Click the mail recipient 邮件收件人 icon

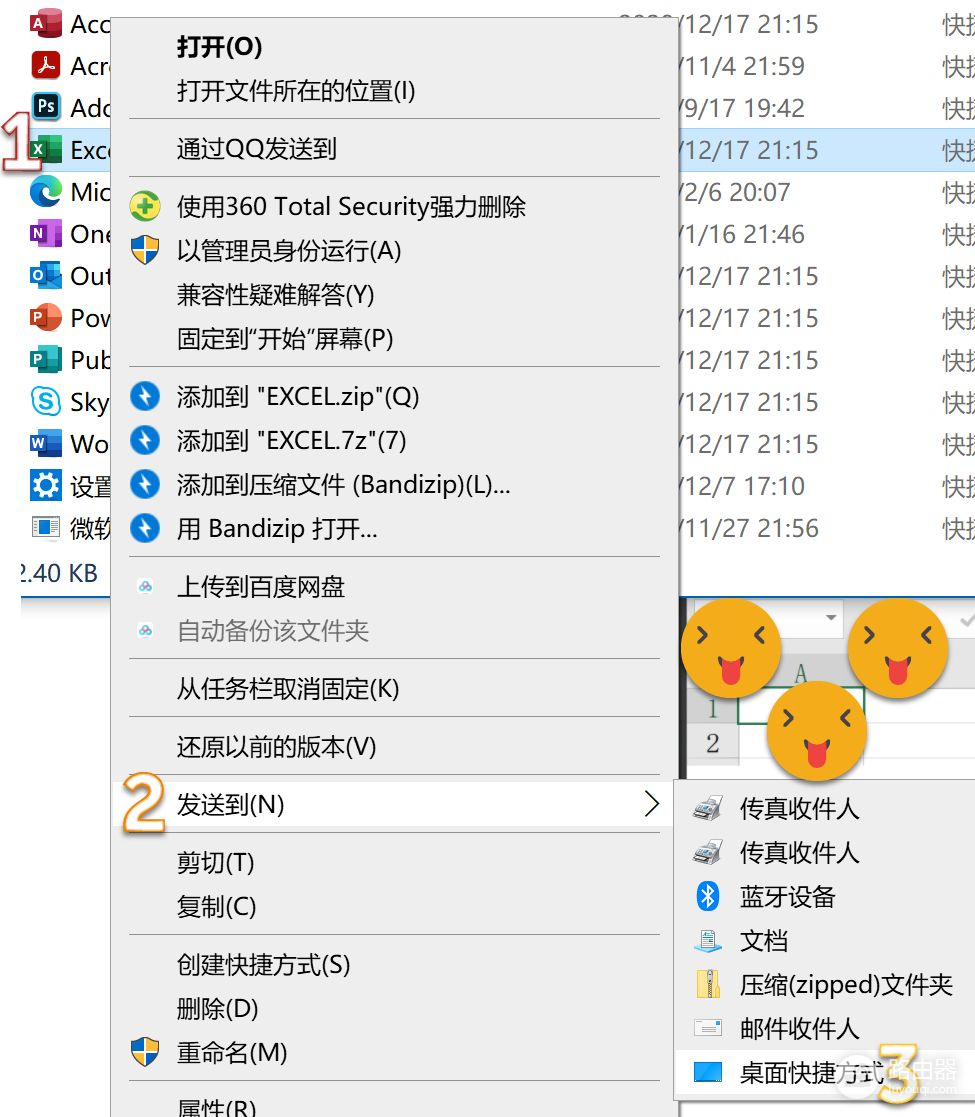[x=708, y=1028]
